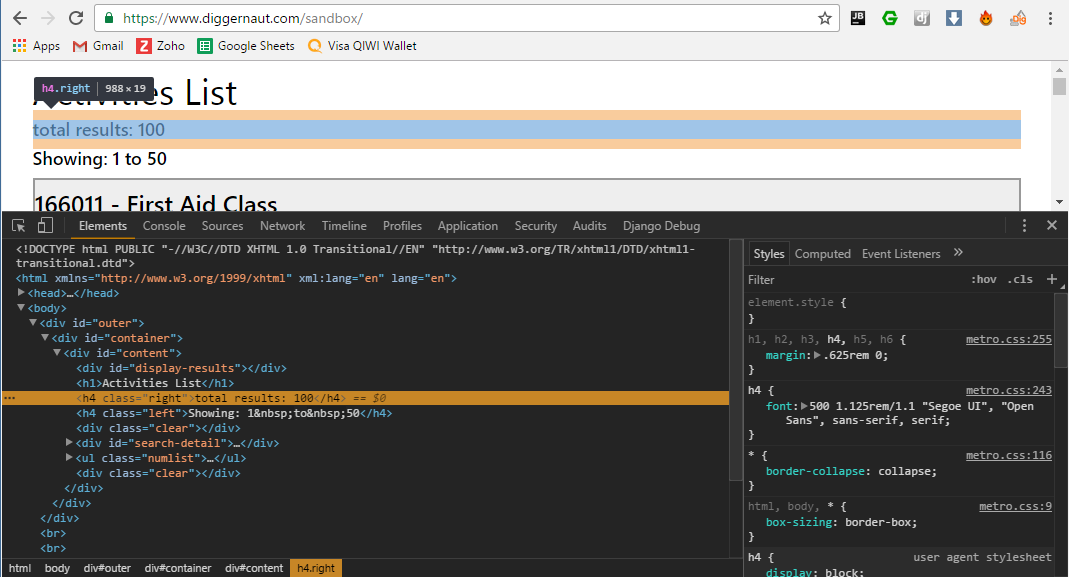Collapse the div#outer node
1069x577 pixels.
coord(33,323)
